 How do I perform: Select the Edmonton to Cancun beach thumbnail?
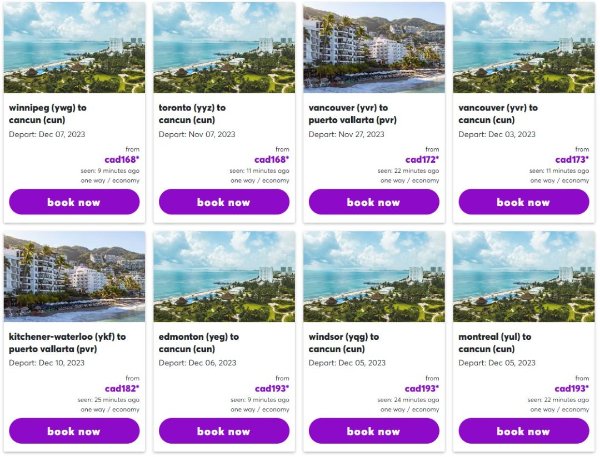point(223,276)
